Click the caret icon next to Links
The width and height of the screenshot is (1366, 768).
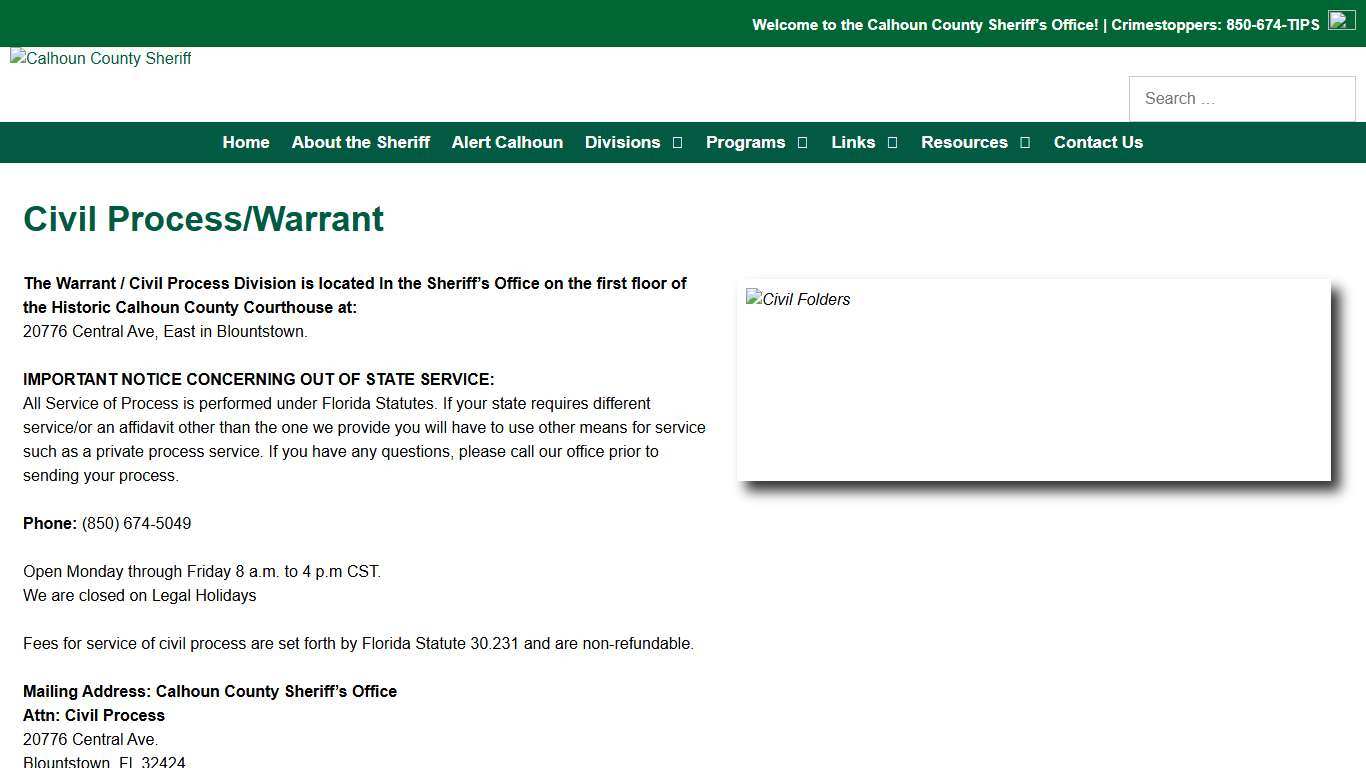tap(893, 142)
